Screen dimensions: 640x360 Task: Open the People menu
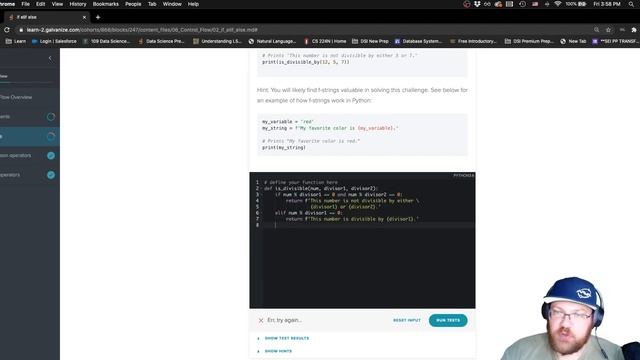(133, 4)
